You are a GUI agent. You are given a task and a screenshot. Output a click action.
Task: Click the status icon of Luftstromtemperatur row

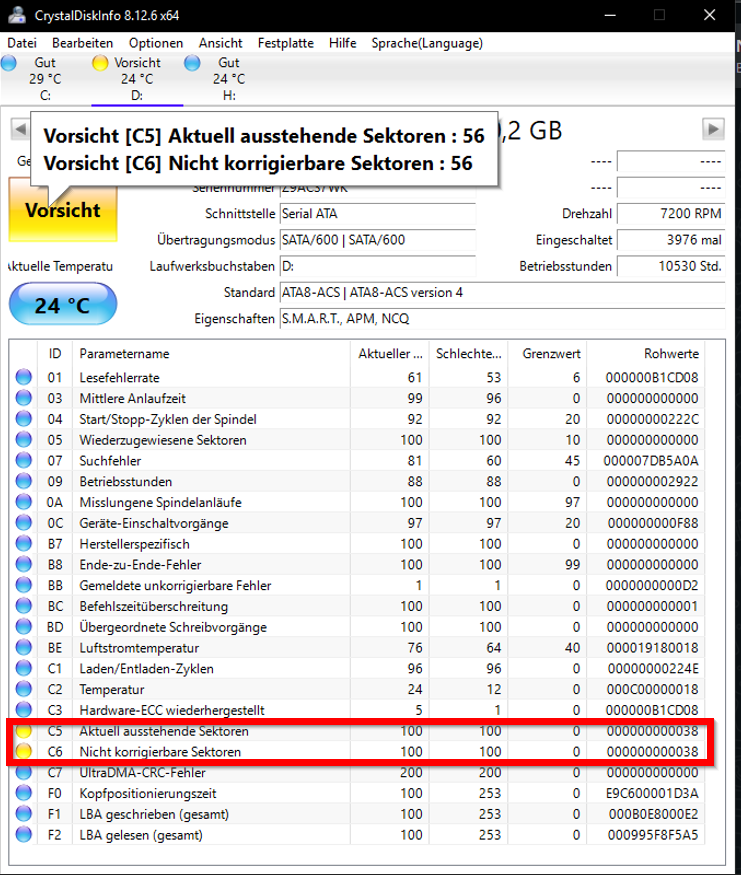pos(23,647)
